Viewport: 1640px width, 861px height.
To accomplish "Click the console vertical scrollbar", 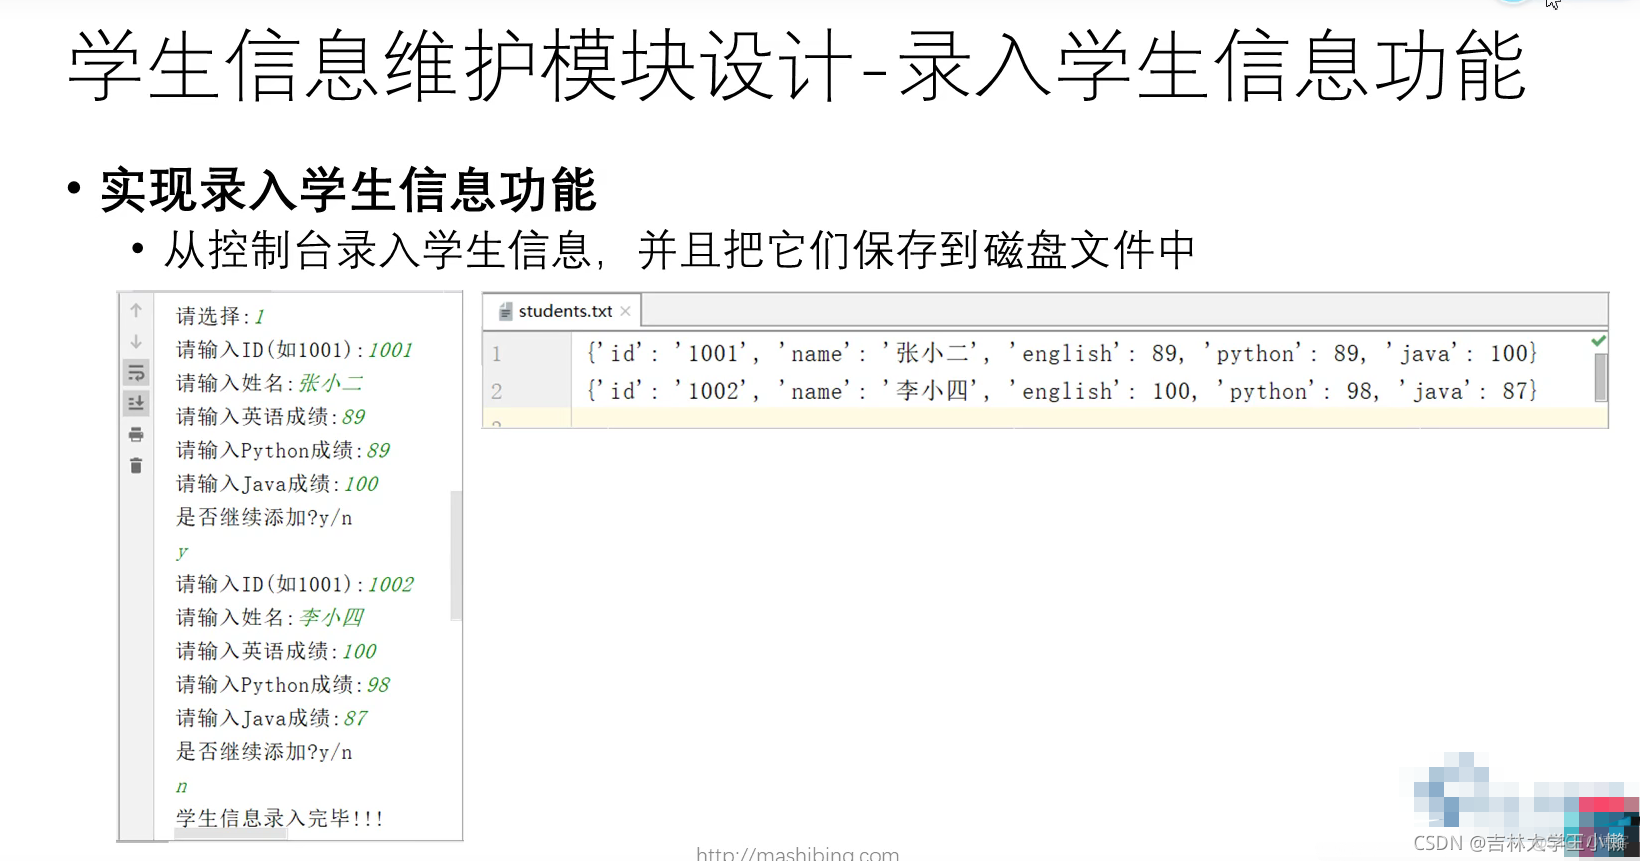I will tap(456, 555).
